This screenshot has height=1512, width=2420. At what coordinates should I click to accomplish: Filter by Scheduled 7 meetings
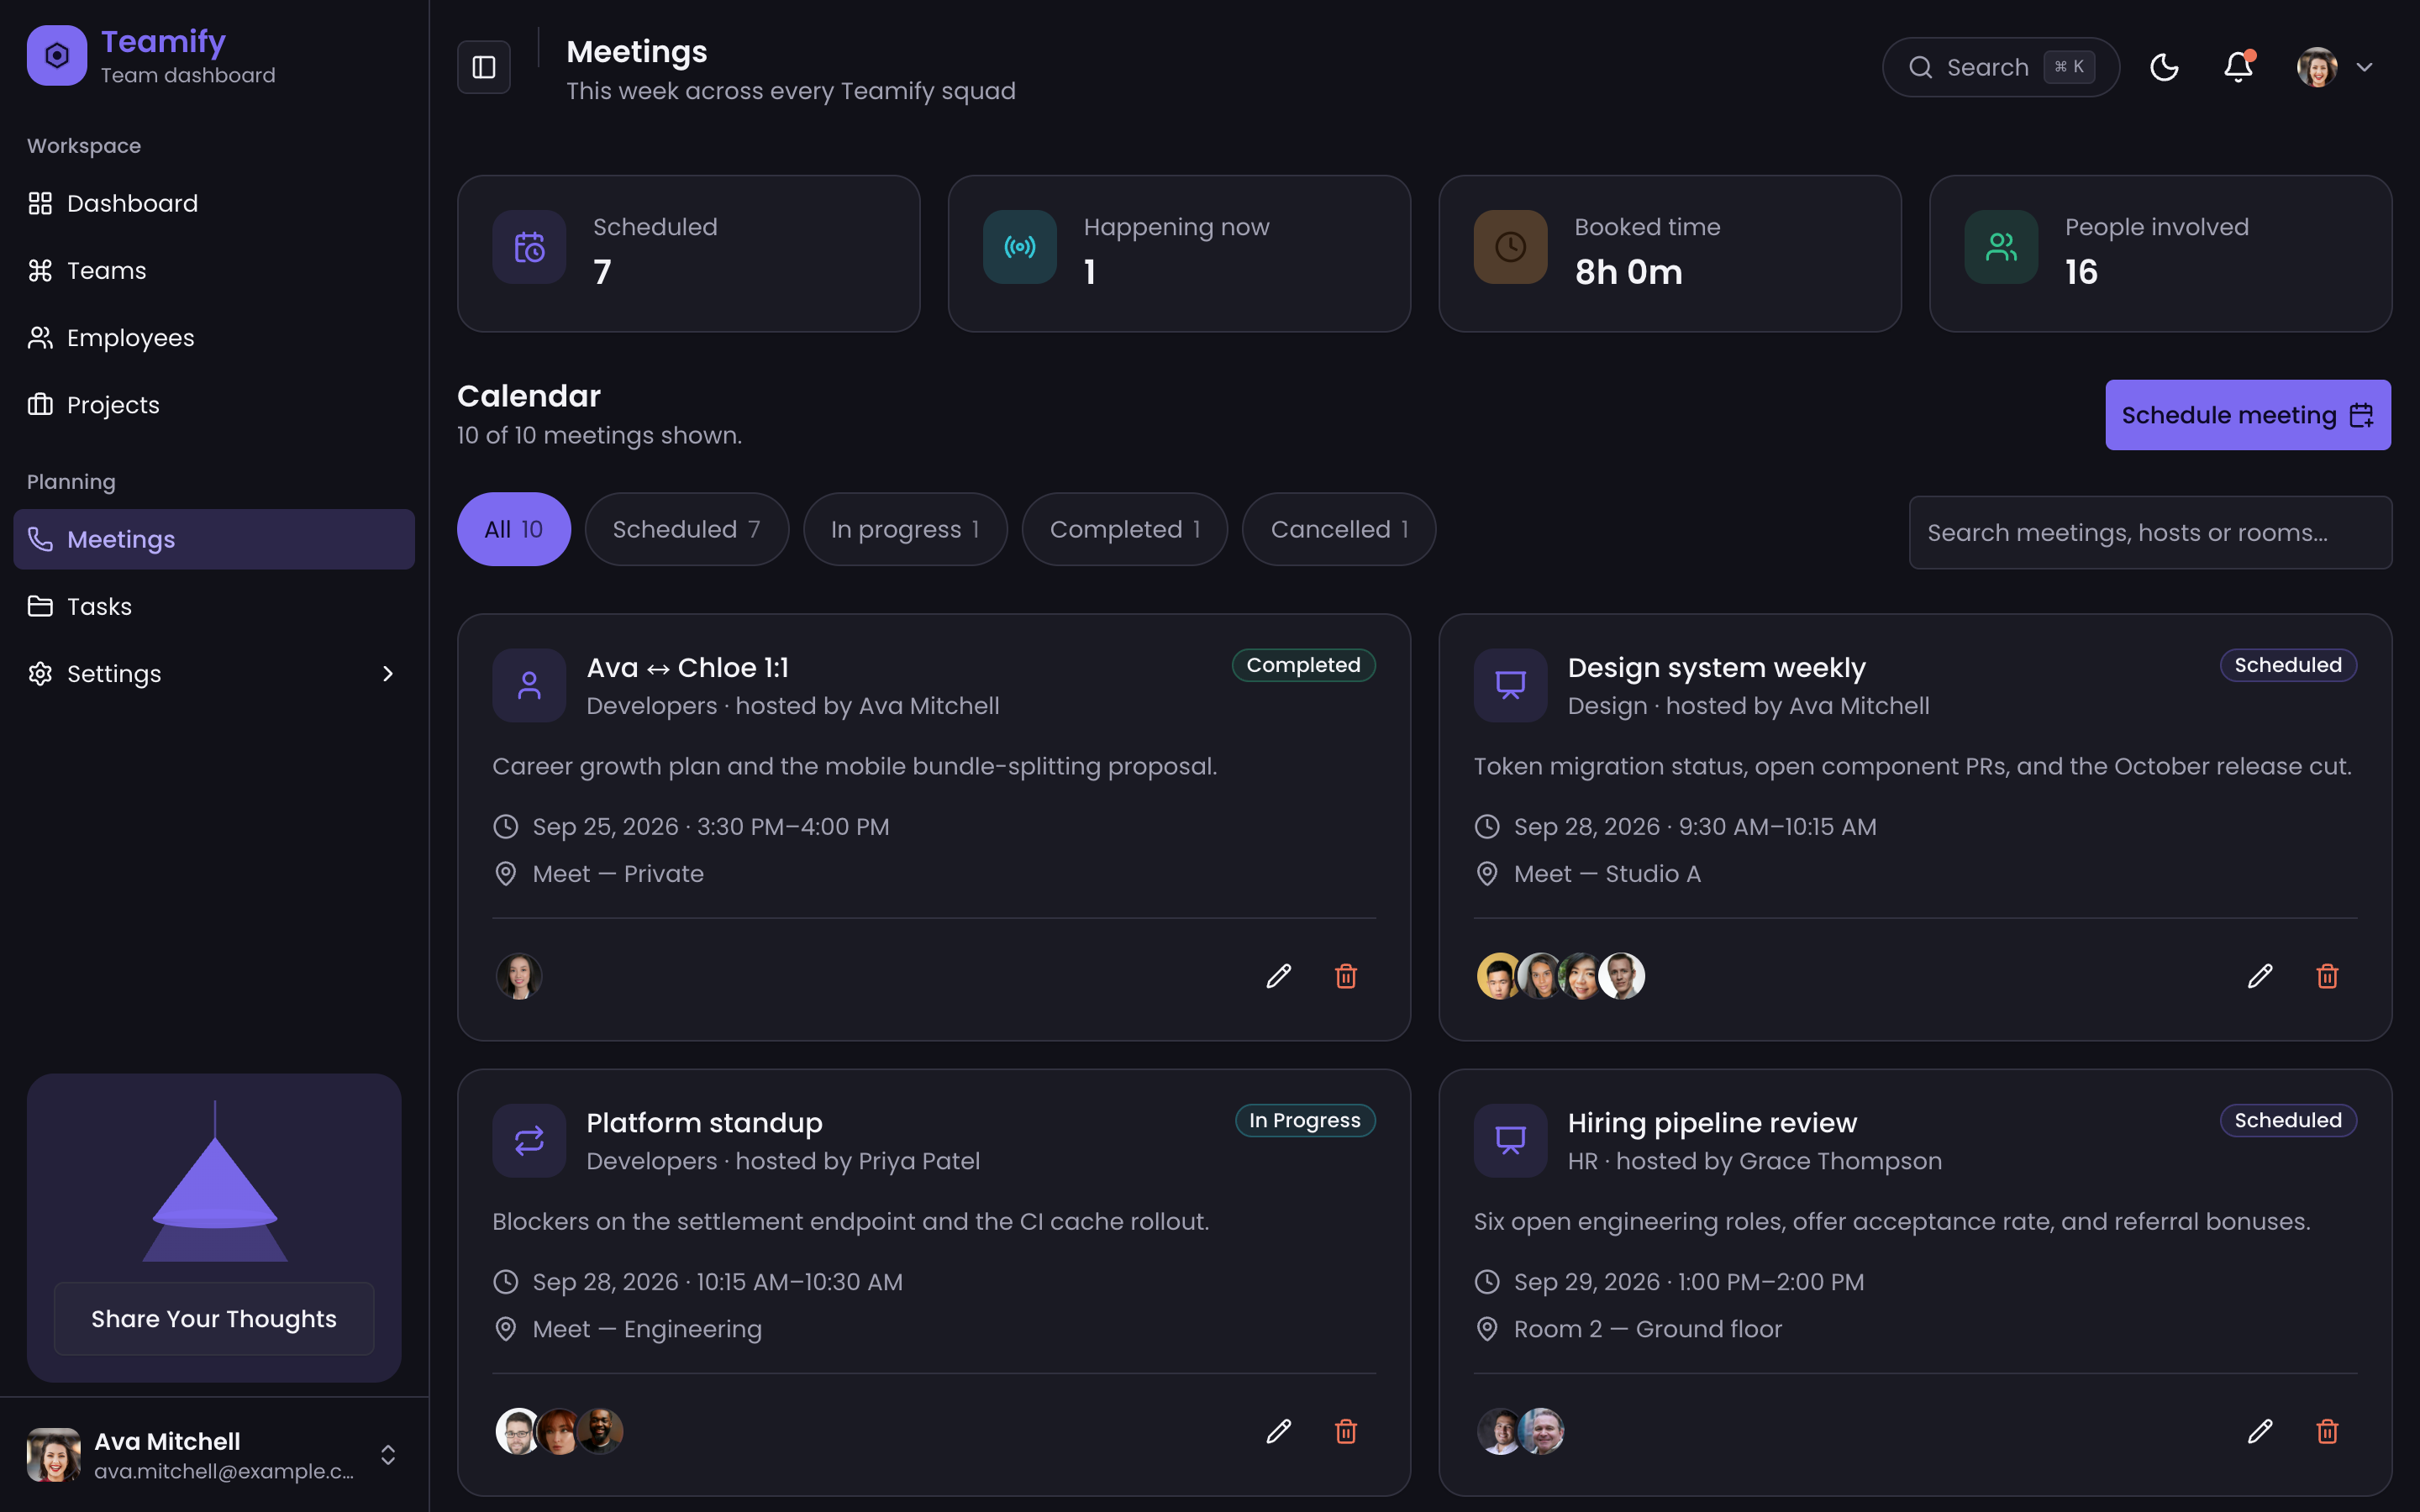(686, 529)
